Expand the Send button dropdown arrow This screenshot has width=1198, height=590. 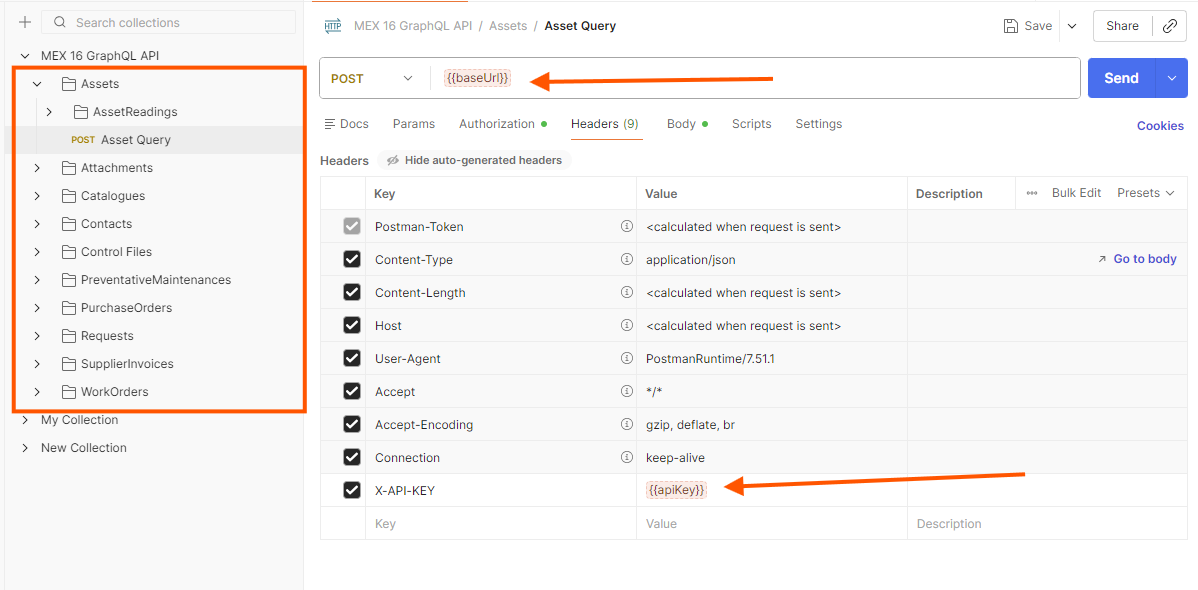pyautogui.click(x=1171, y=78)
